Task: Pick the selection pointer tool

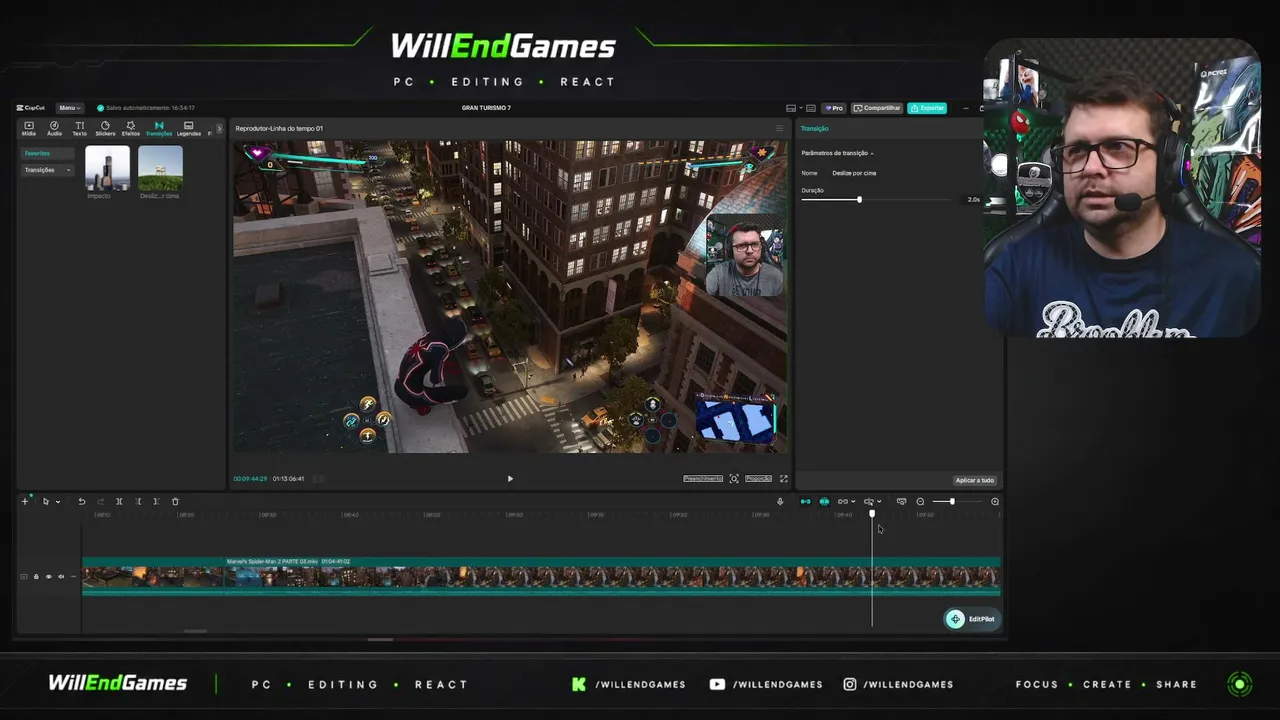Action: (45, 502)
